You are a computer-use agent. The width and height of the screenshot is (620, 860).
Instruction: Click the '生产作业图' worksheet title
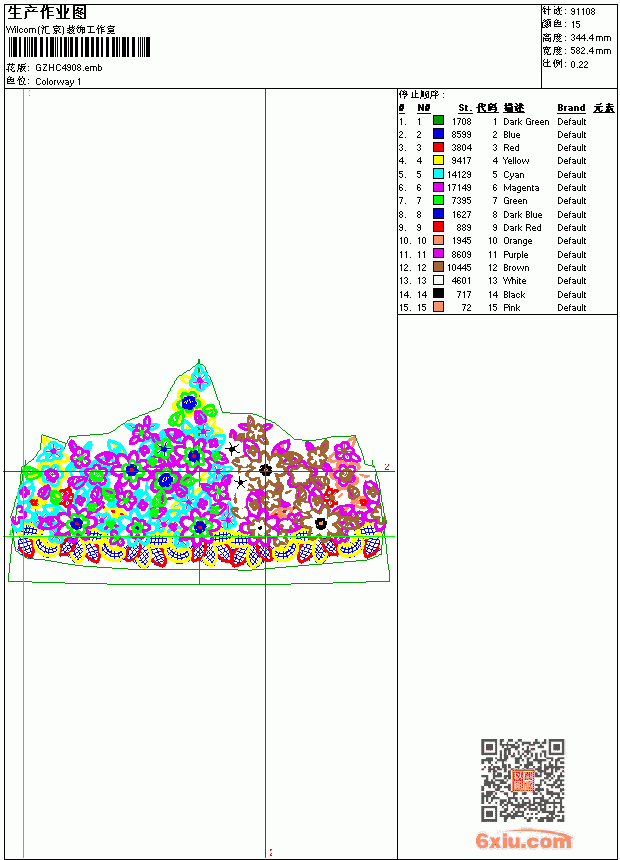[47, 13]
